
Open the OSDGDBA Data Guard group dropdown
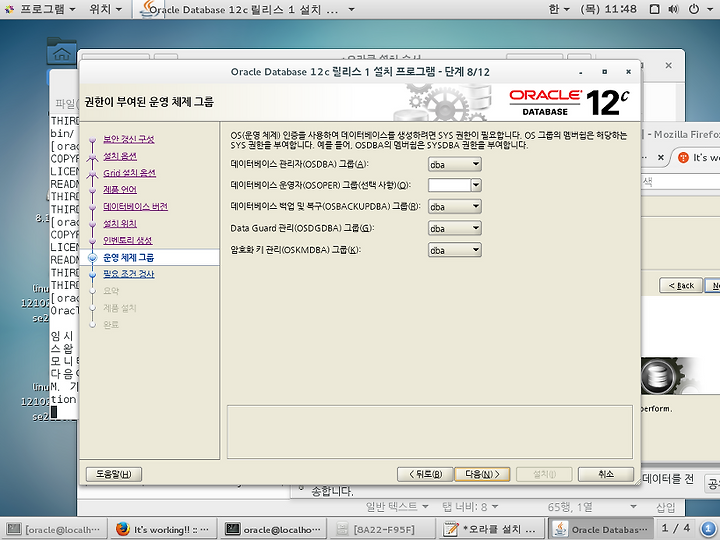pos(455,228)
